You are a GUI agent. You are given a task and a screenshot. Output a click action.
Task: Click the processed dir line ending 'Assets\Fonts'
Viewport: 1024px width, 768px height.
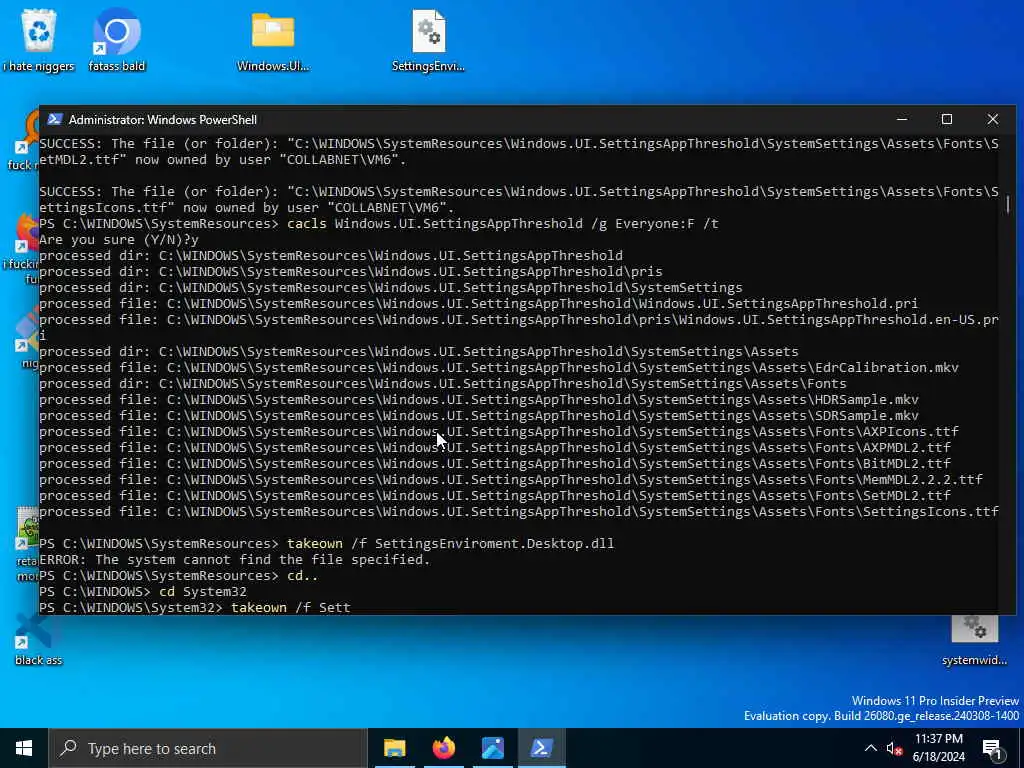443,384
